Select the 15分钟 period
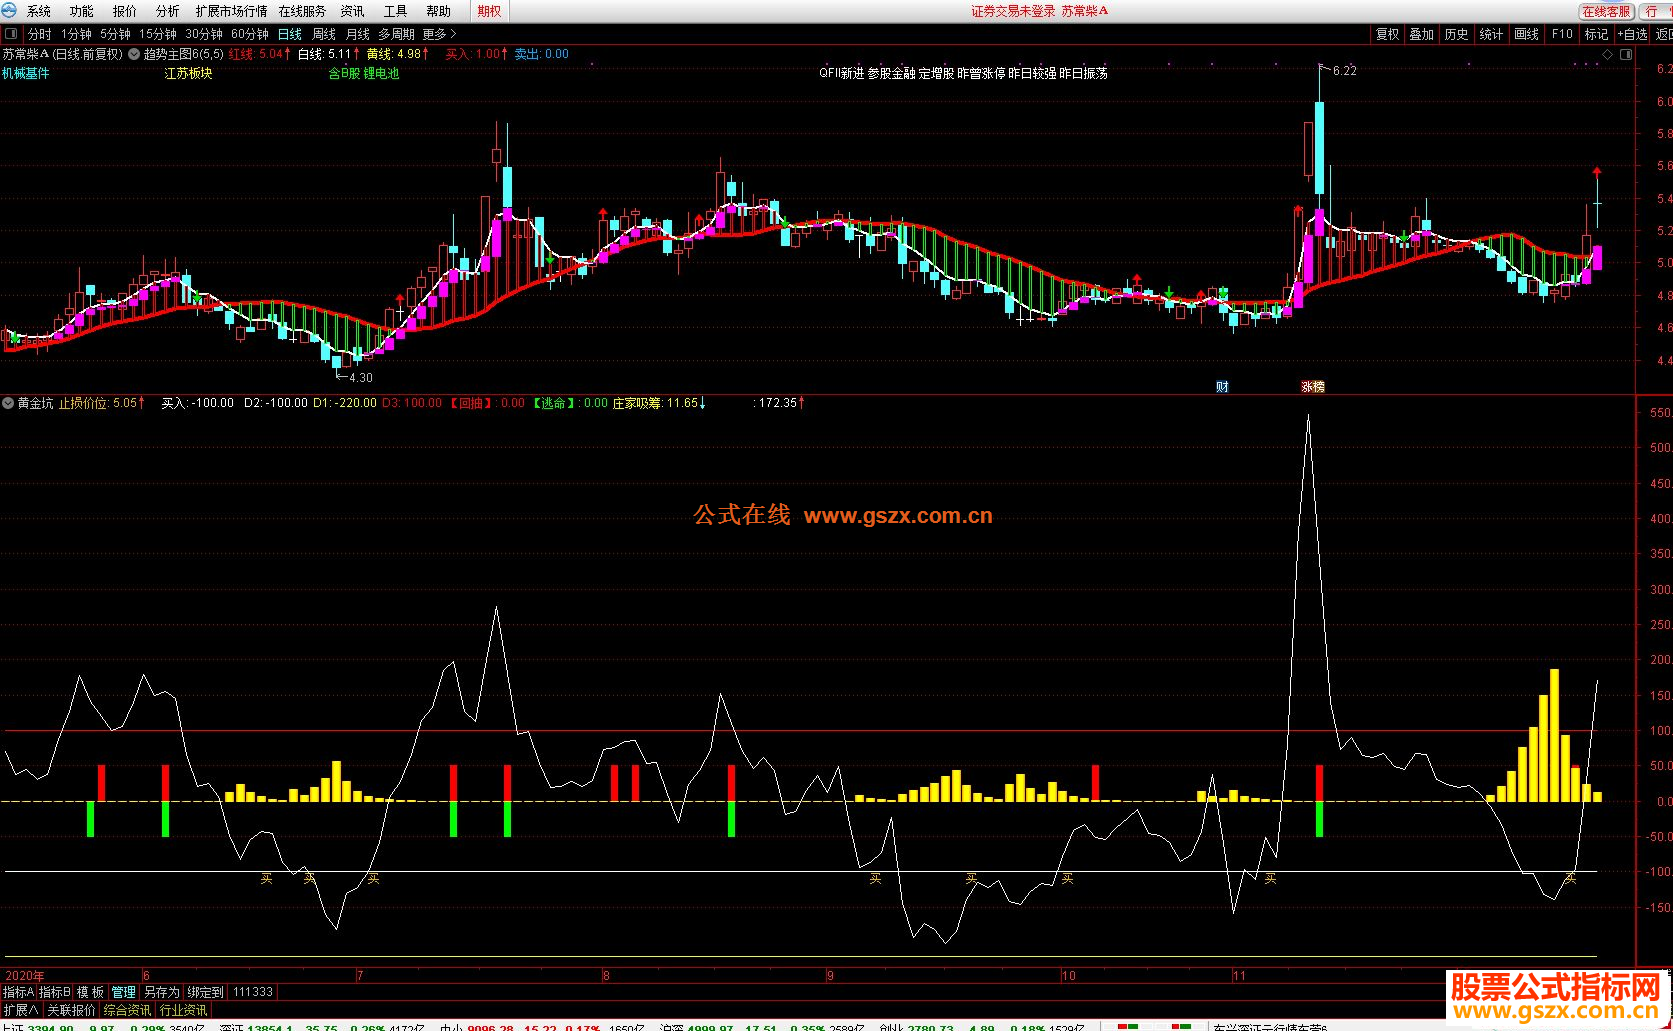1673x1031 pixels. tap(158, 34)
